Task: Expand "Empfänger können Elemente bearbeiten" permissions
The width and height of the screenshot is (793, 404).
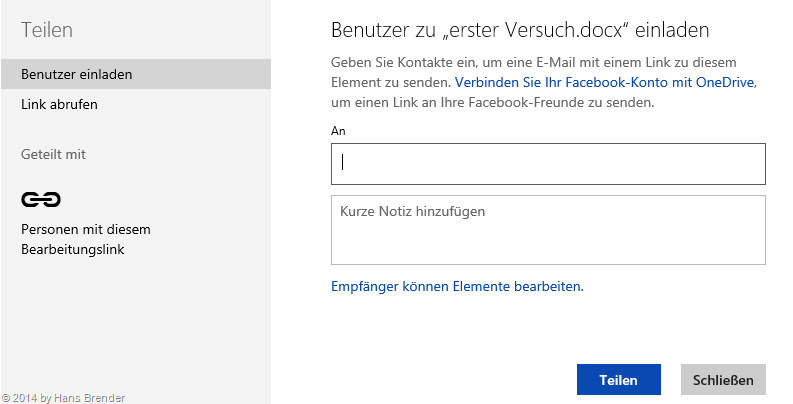Action: (456, 286)
